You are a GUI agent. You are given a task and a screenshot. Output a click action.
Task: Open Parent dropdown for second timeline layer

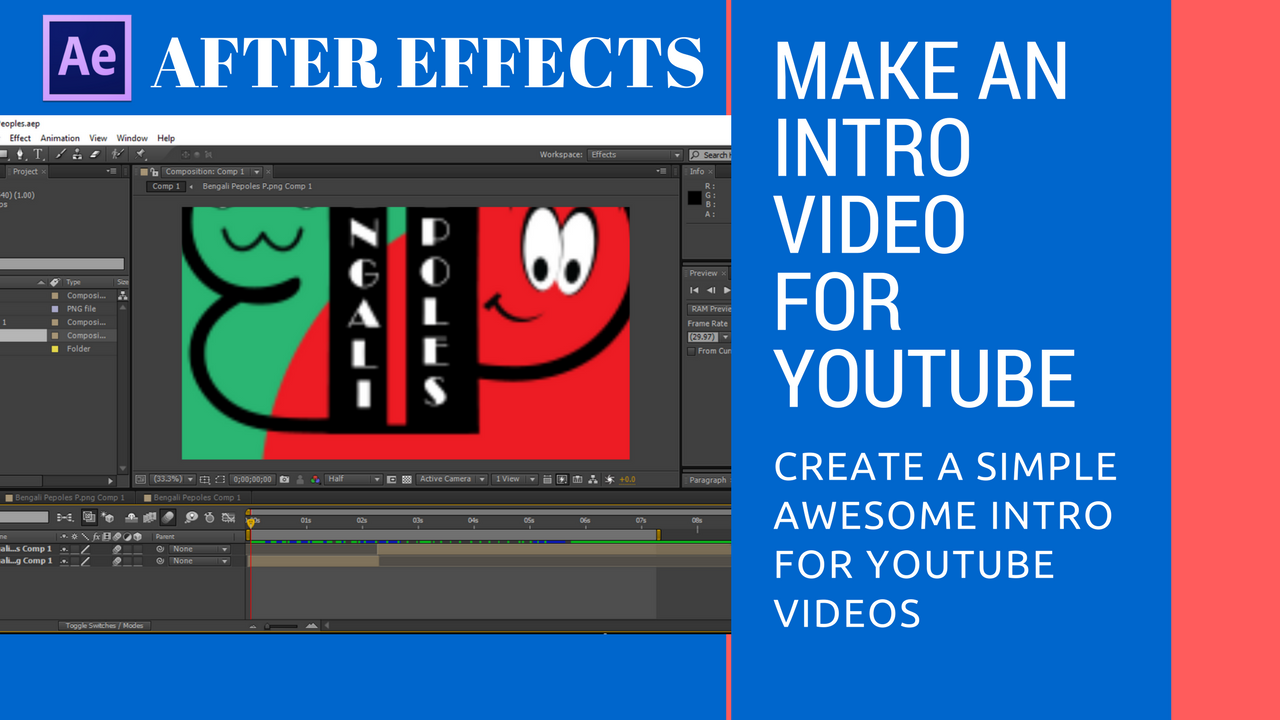pos(199,561)
